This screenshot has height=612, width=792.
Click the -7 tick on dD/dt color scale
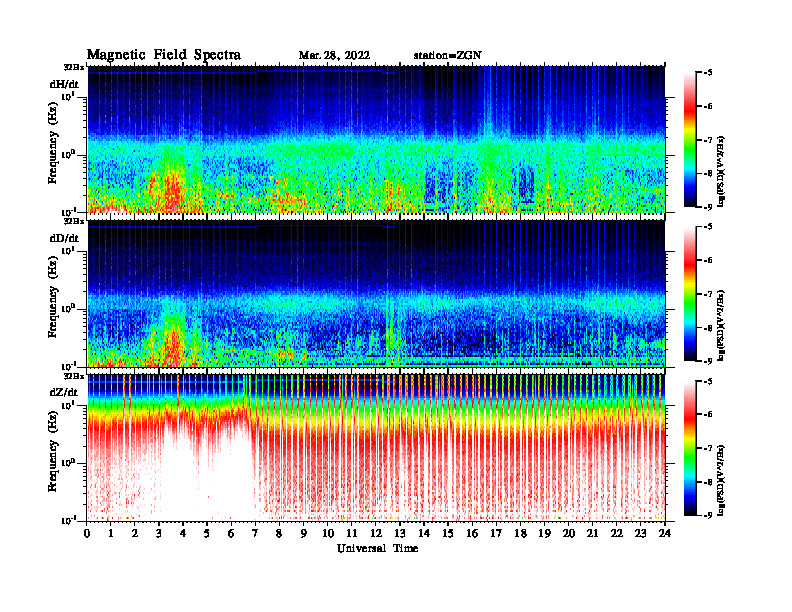(708, 294)
